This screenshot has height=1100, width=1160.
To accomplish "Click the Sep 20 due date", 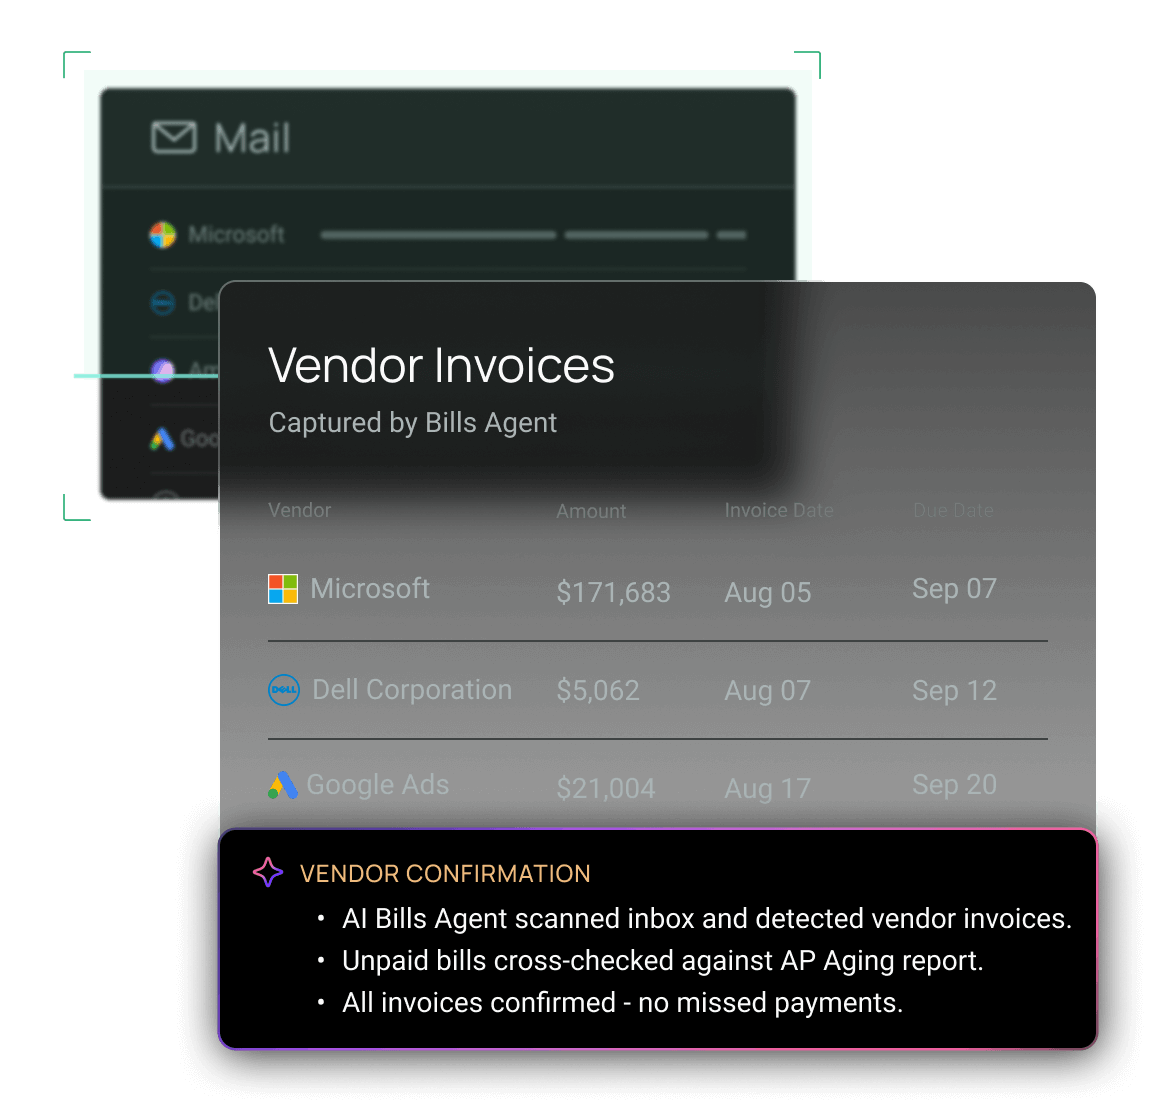I will point(954,785).
